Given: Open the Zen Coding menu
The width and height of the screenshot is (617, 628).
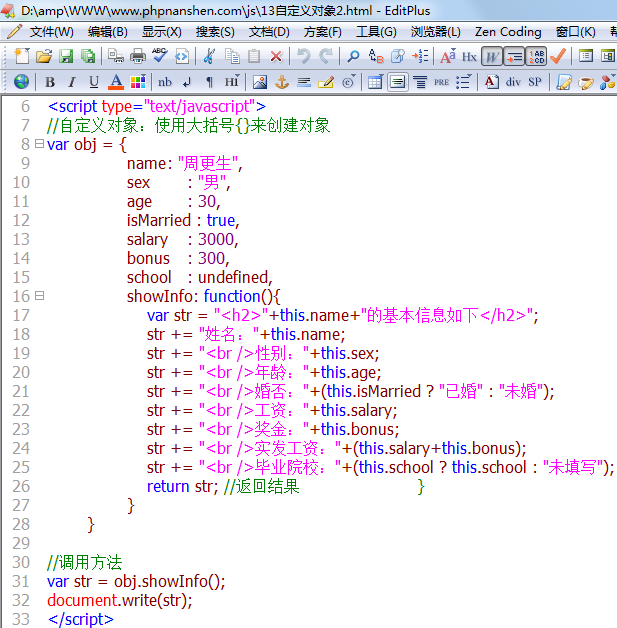Looking at the screenshot, I should tap(508, 32).
